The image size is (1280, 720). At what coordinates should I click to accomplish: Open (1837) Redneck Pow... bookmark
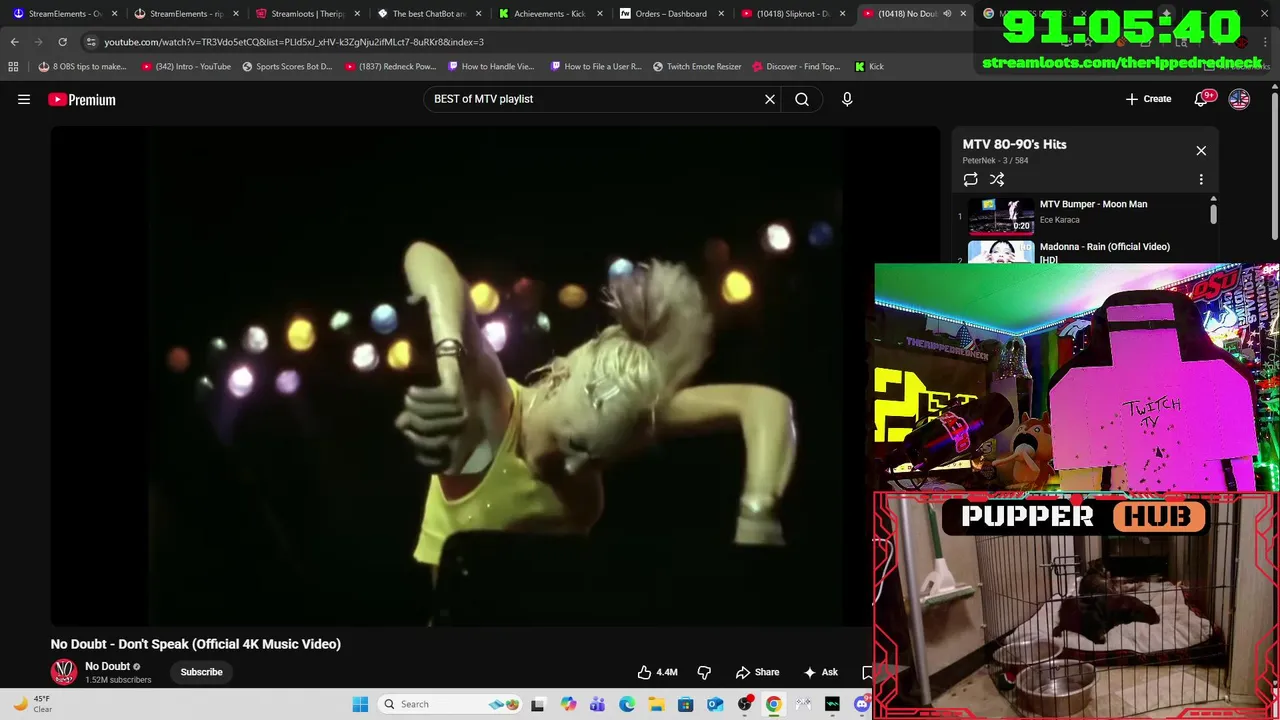tap(391, 66)
